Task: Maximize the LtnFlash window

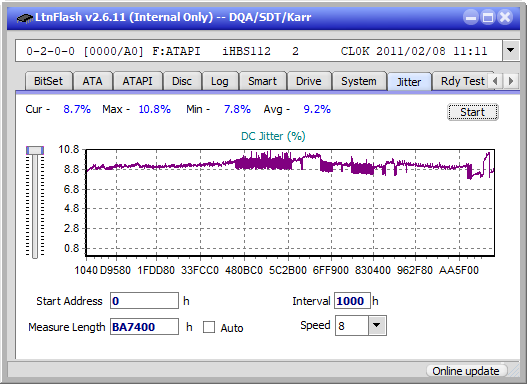Action: point(488,17)
